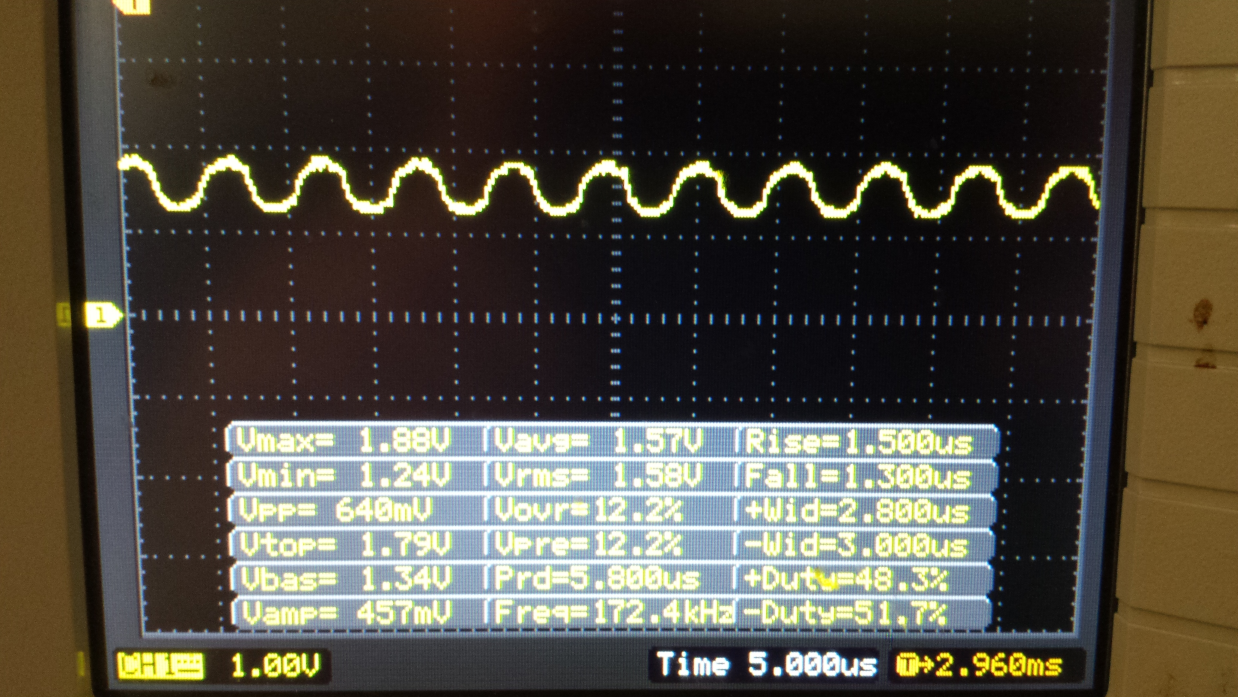
Task: Click the Time 5.000us timebase readout
Action: point(766,665)
